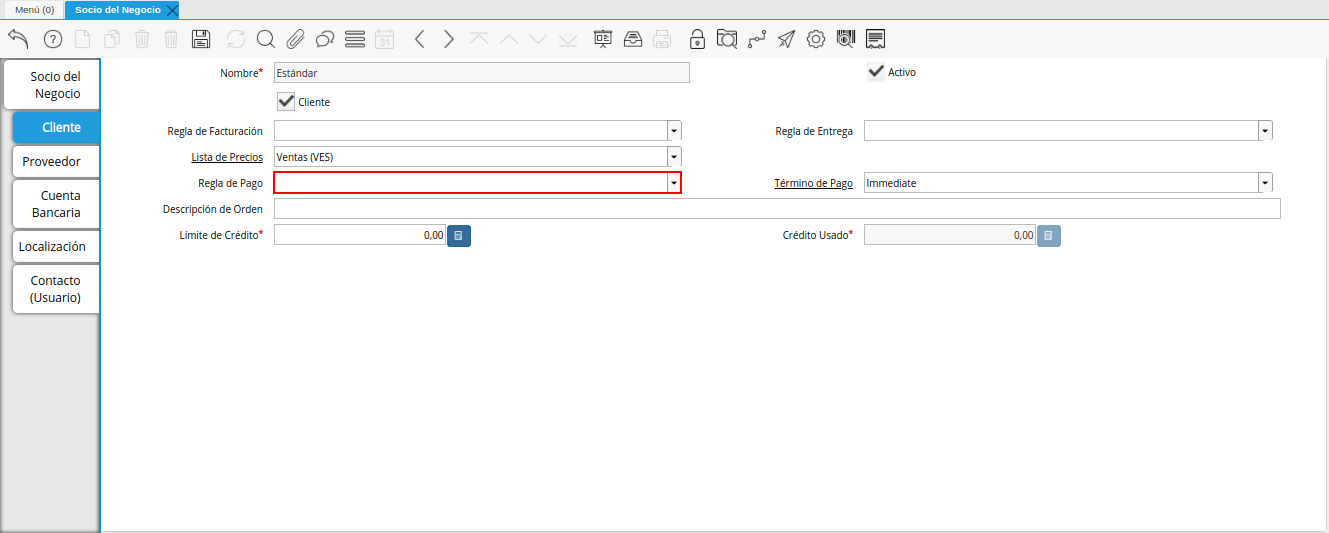The image size is (1329, 533).
Task: Expand the Término de Pago dropdown
Action: (1265, 183)
